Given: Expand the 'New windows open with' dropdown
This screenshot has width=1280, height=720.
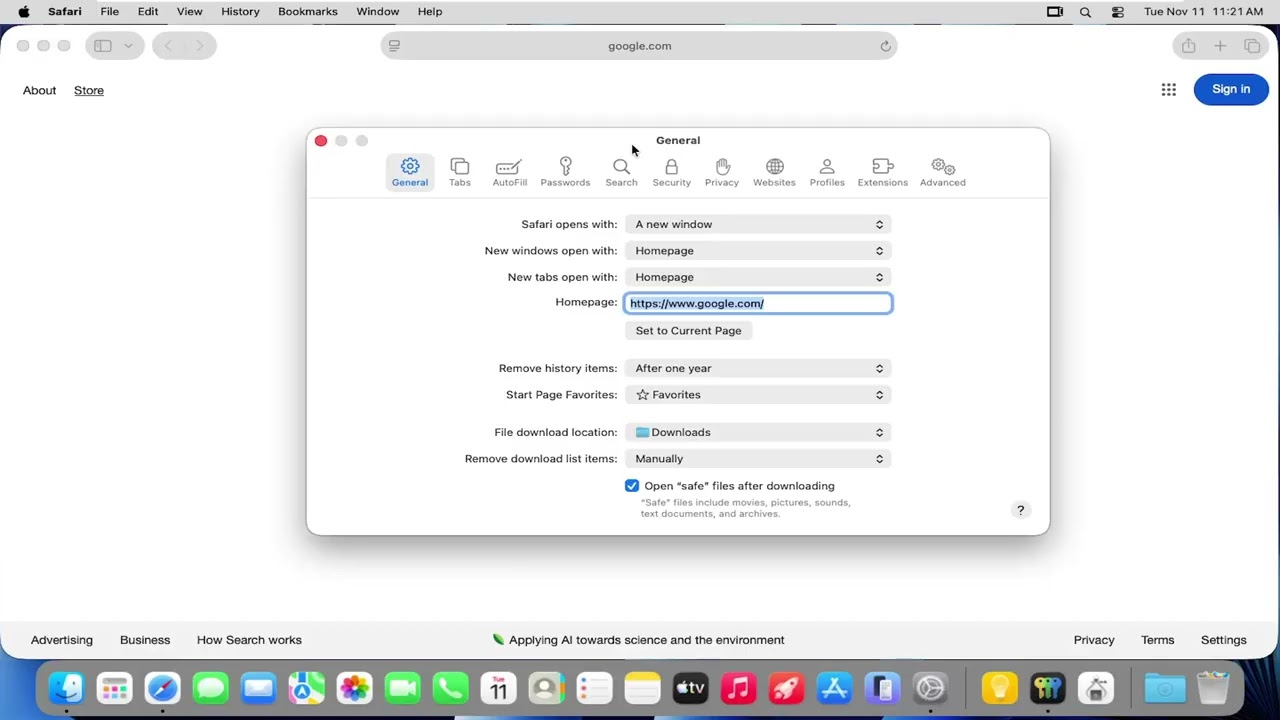Looking at the screenshot, I should (758, 251).
